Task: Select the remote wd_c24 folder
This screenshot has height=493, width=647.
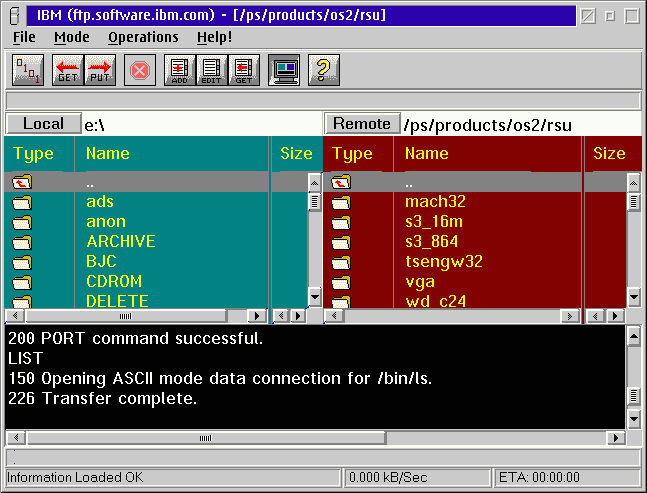Action: point(436,301)
